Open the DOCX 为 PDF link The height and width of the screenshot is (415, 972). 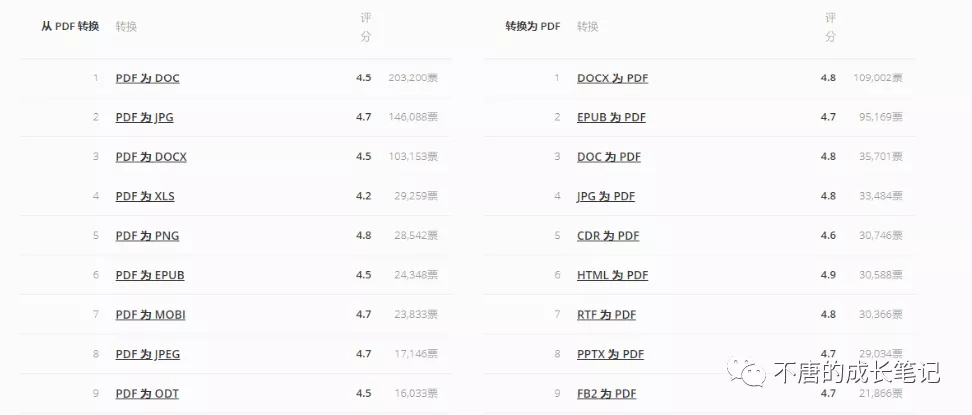pyautogui.click(x=612, y=78)
